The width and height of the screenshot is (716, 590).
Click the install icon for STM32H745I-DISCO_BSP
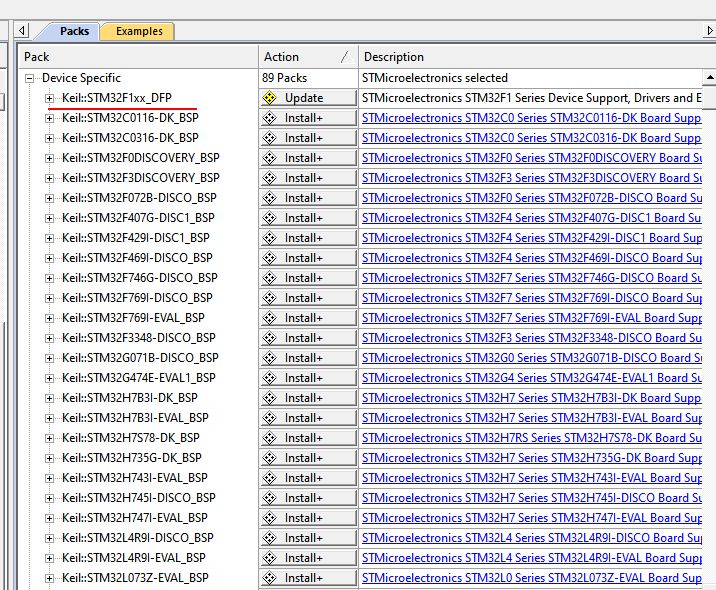269,498
